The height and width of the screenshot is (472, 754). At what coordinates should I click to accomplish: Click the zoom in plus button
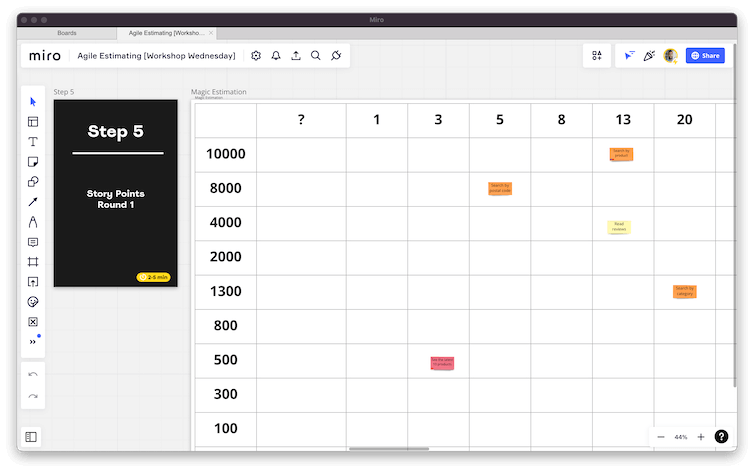[x=701, y=437]
